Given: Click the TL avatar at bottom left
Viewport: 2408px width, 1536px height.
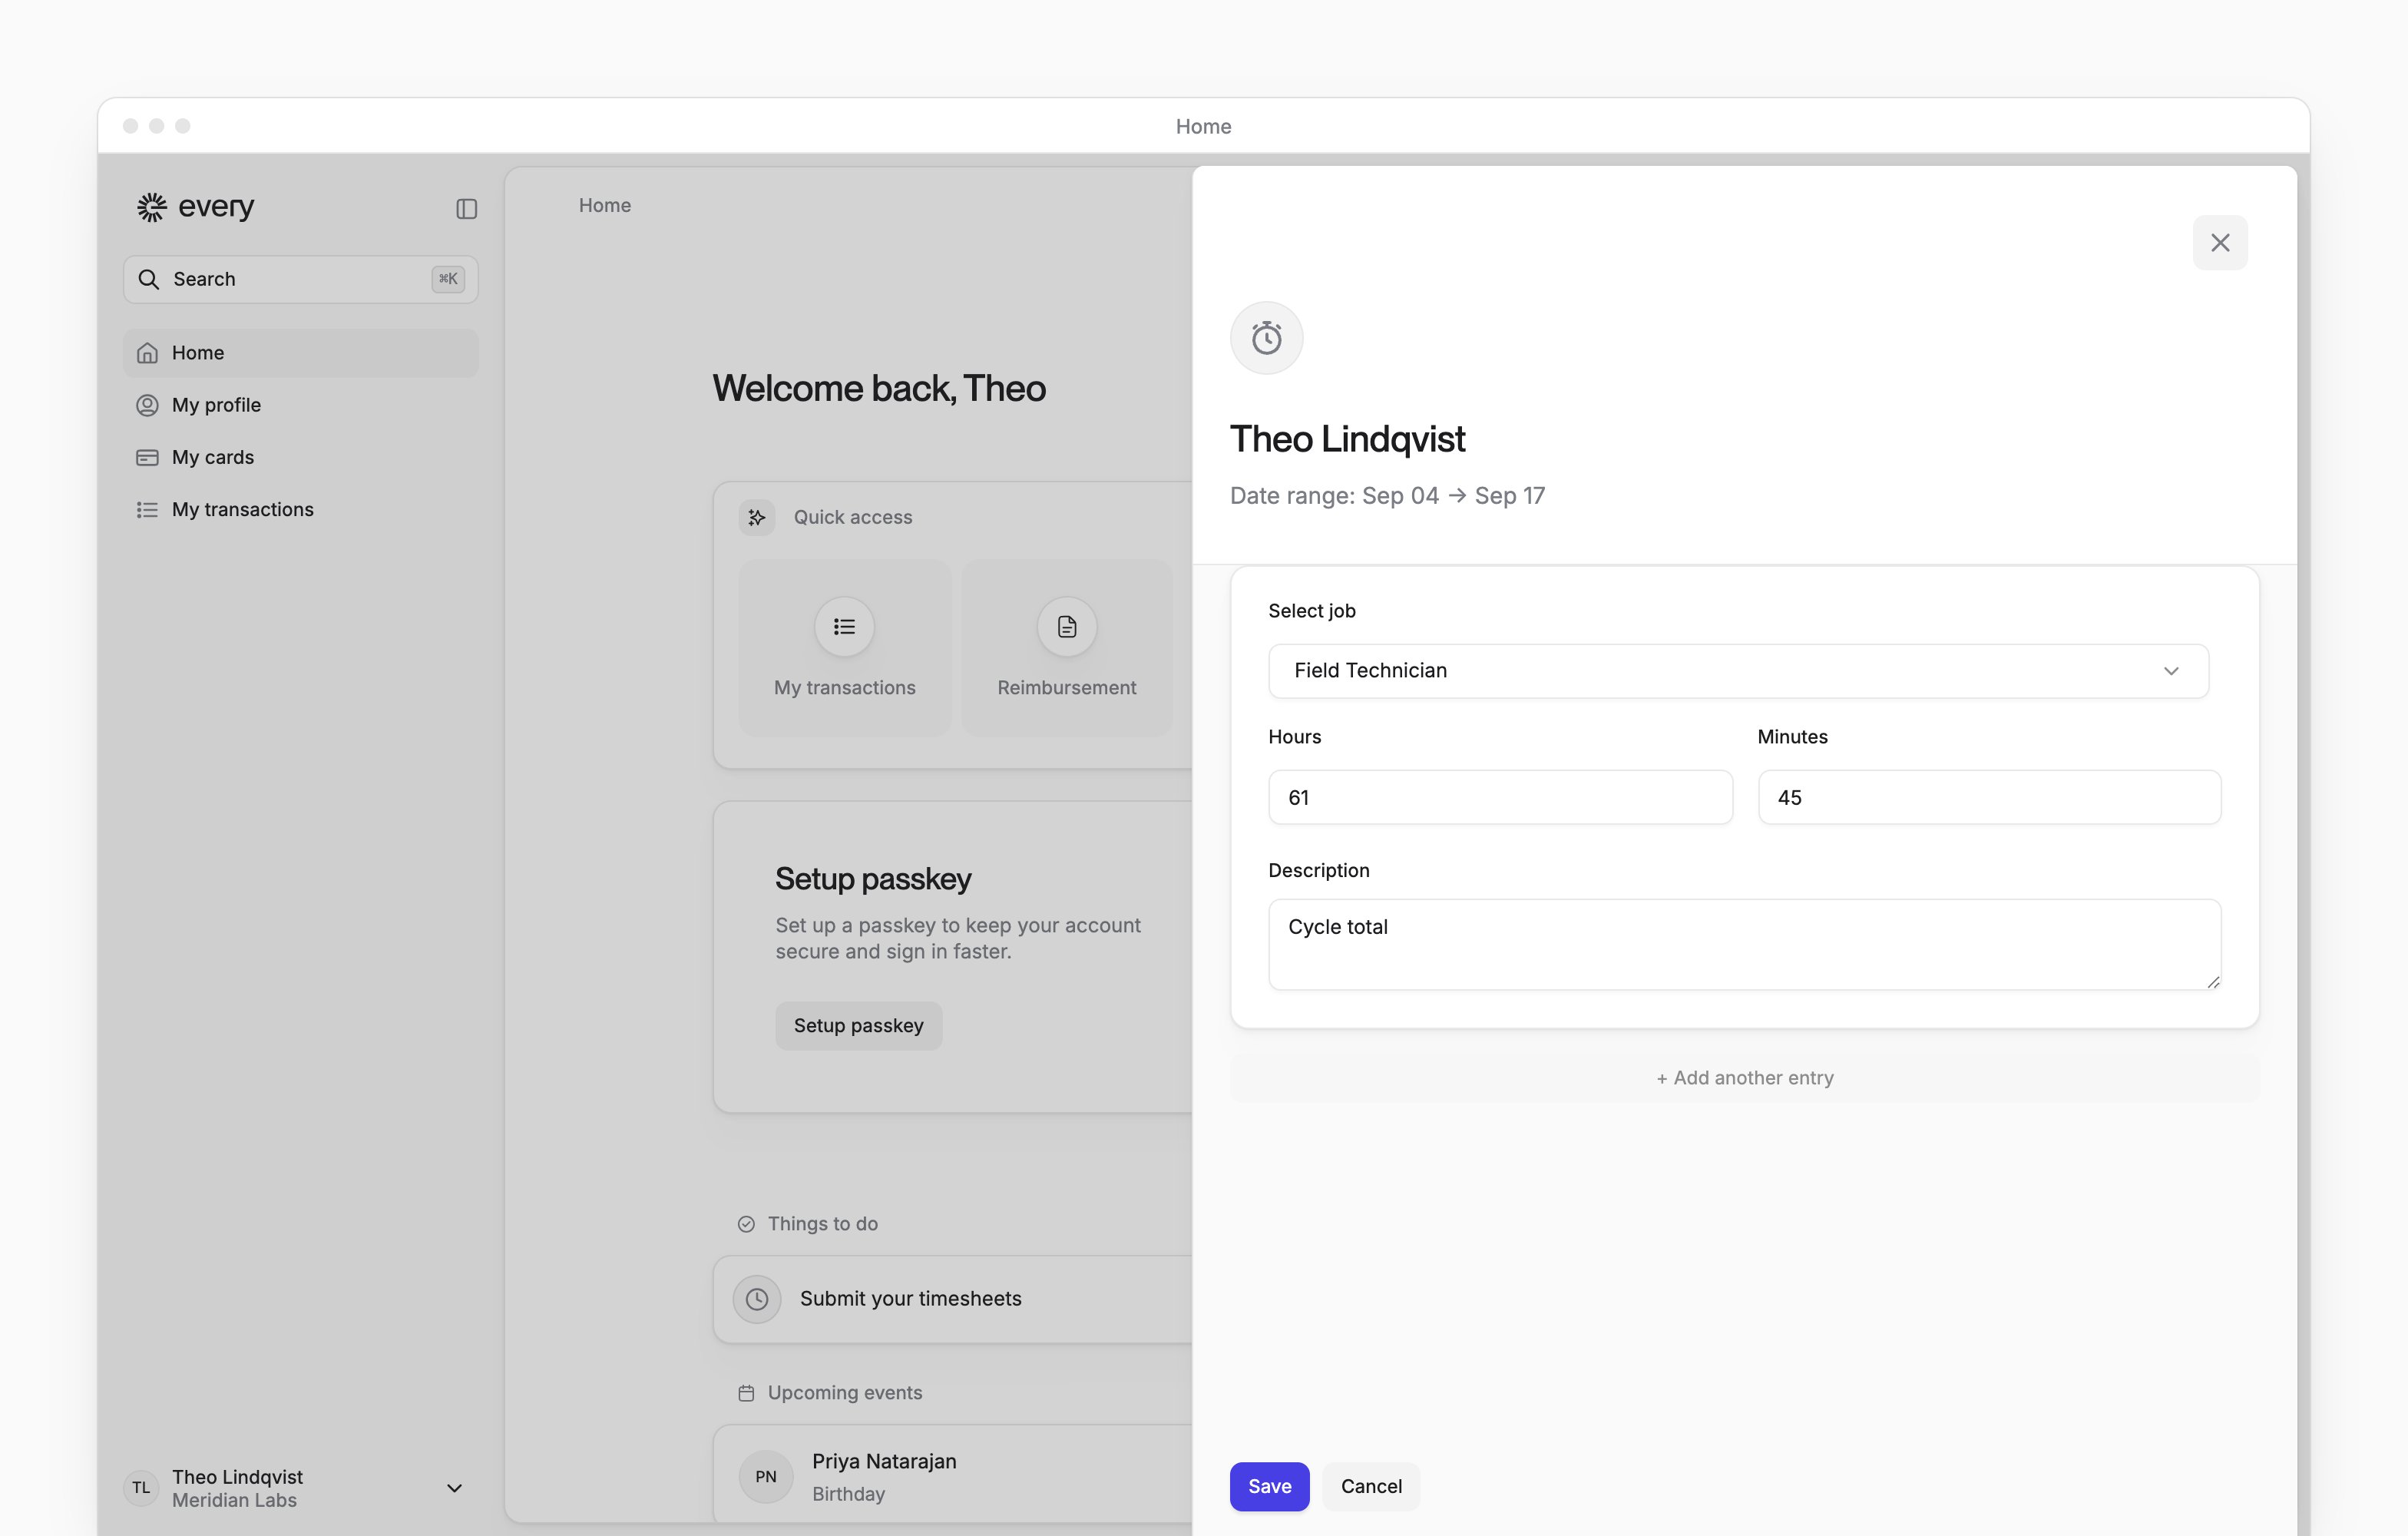Looking at the screenshot, I should pos(141,1488).
